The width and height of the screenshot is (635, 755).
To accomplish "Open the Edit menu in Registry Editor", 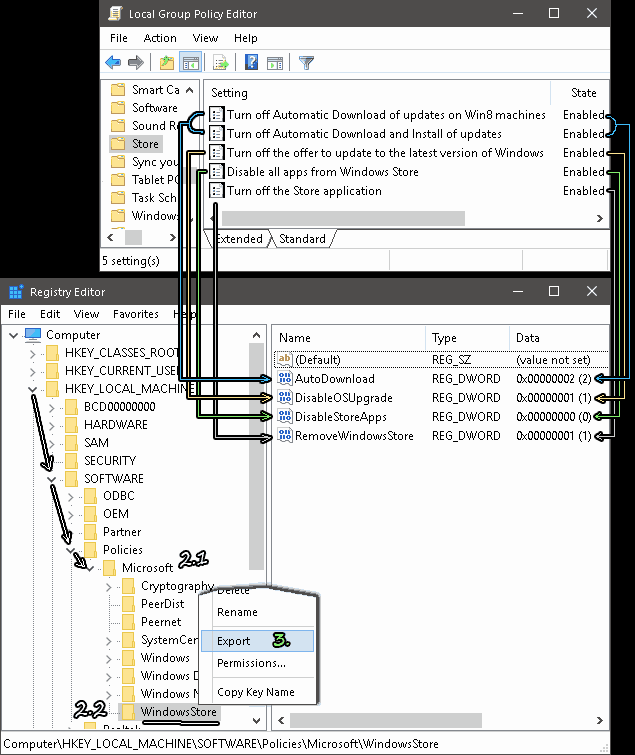I will pos(50,314).
